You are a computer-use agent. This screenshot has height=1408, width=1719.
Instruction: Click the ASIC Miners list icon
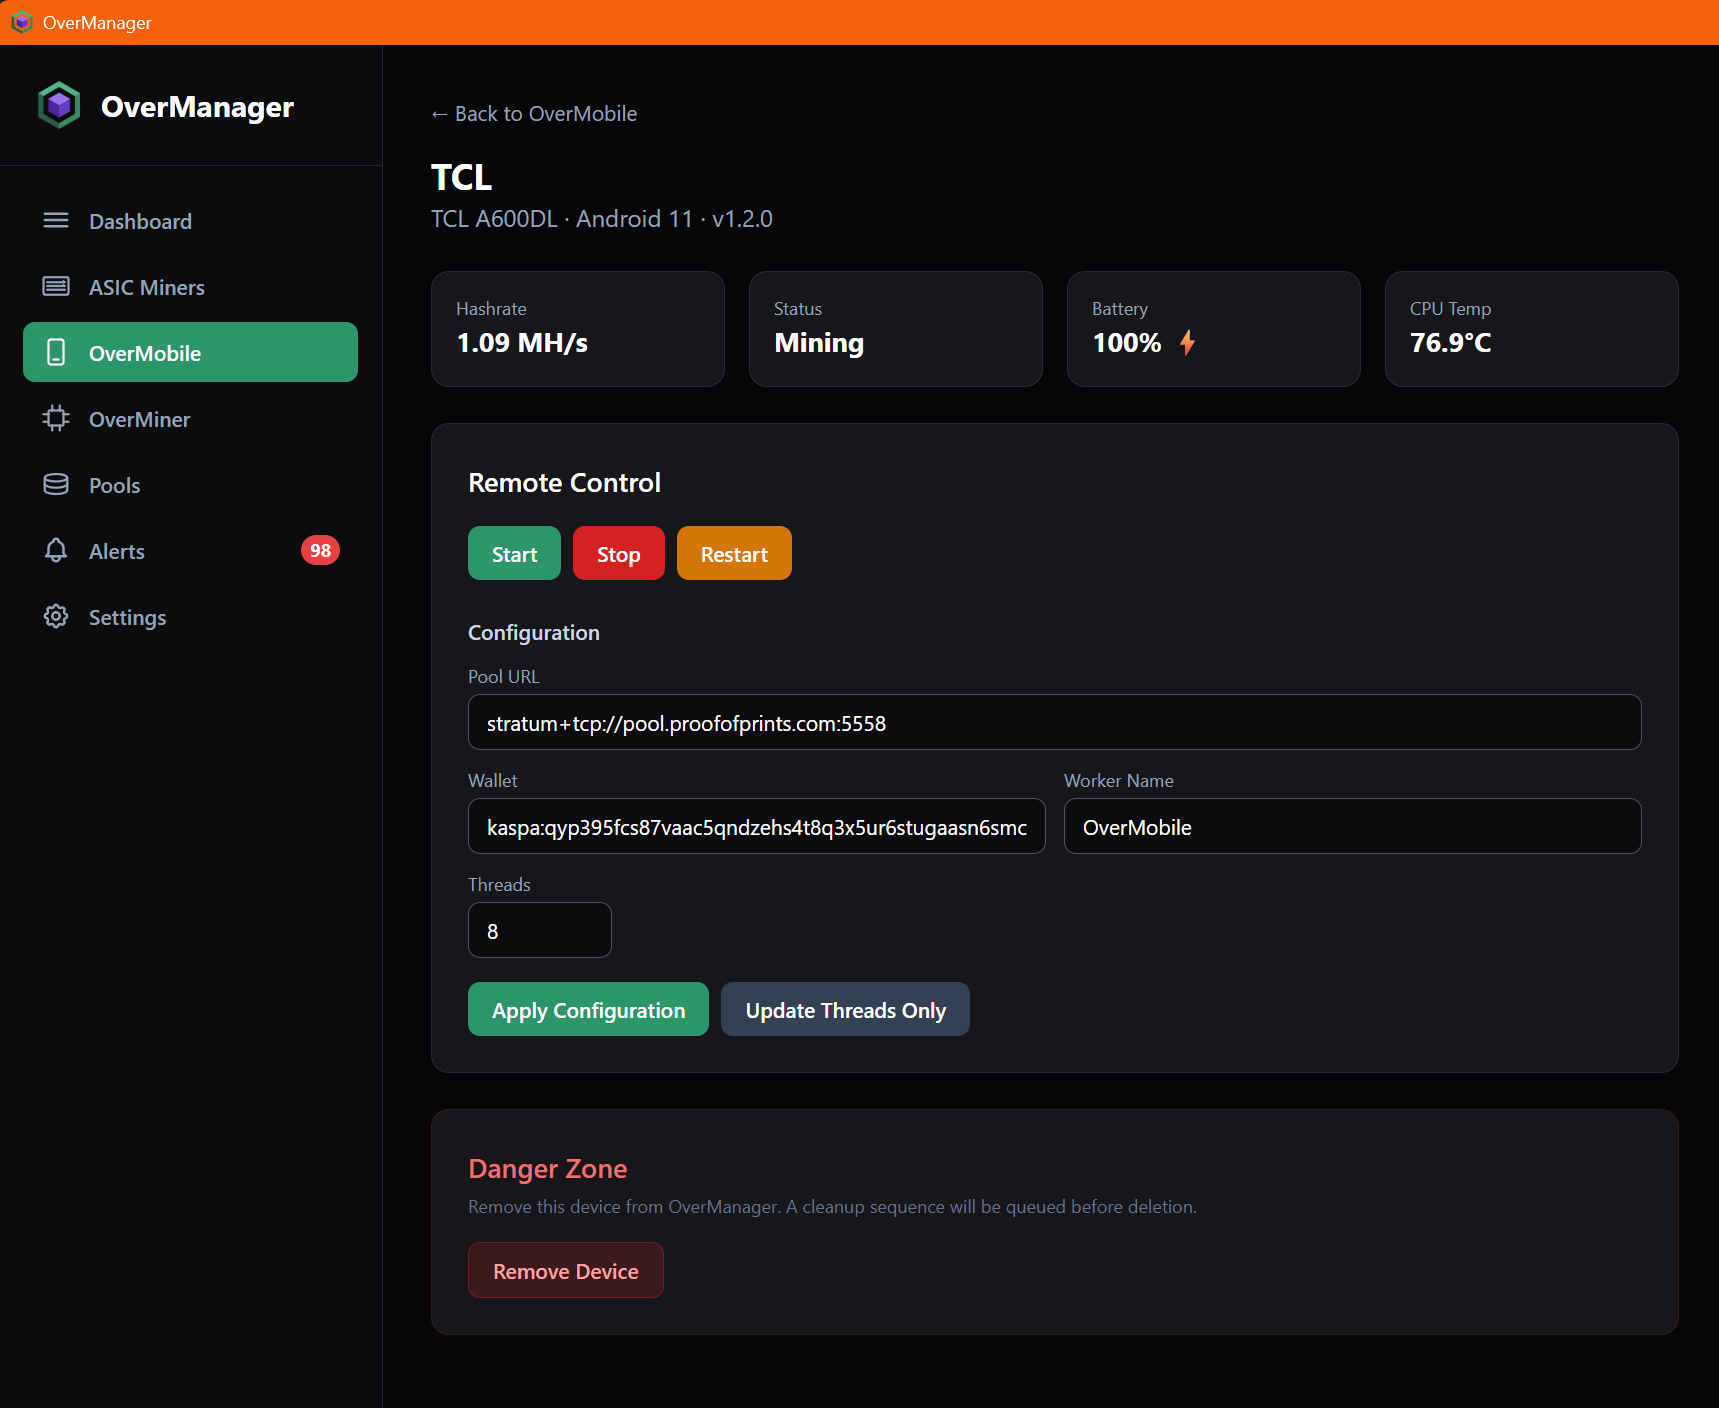click(56, 286)
